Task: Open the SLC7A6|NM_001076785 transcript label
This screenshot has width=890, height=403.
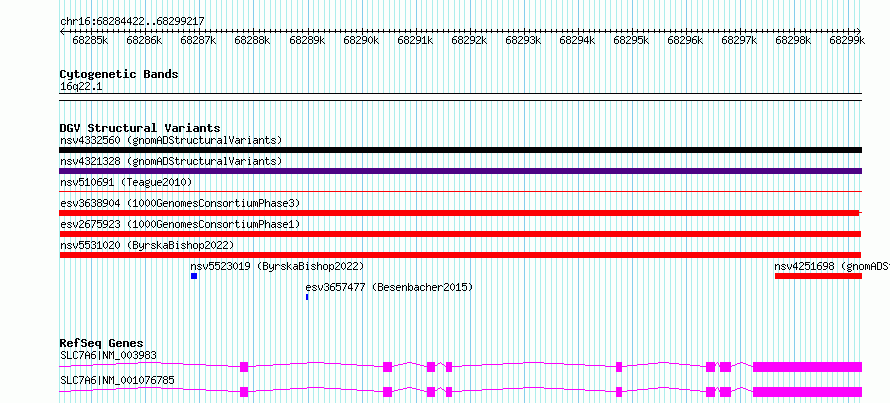Action: [x=117, y=380]
